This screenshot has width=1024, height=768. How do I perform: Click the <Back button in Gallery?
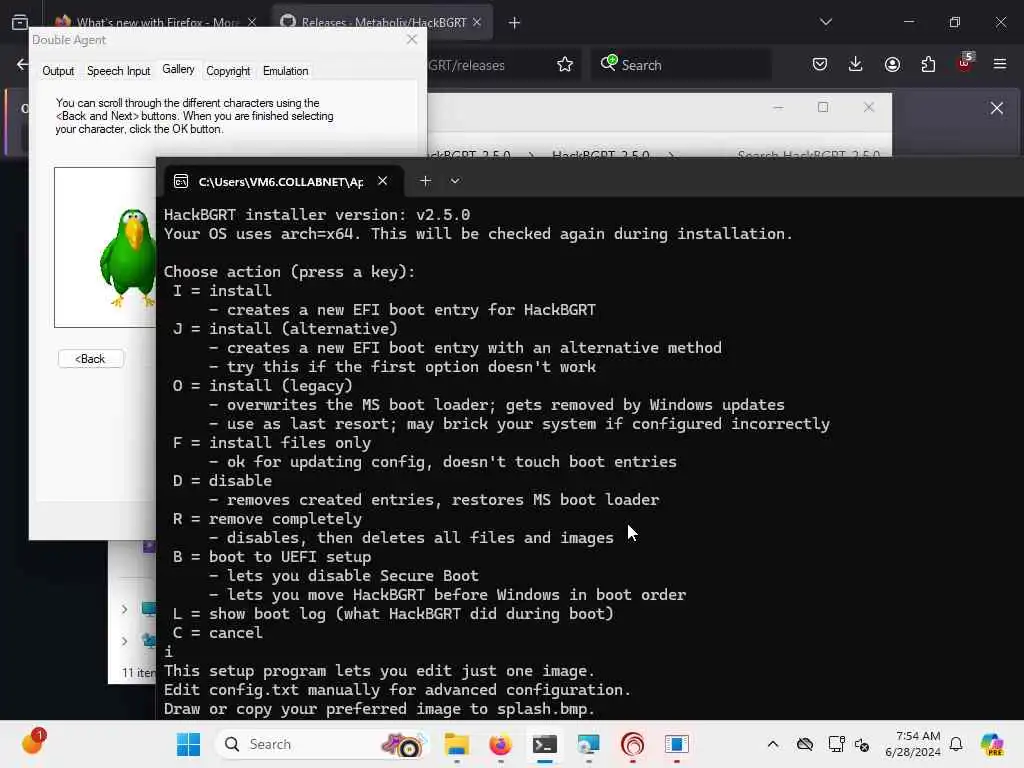click(90, 359)
